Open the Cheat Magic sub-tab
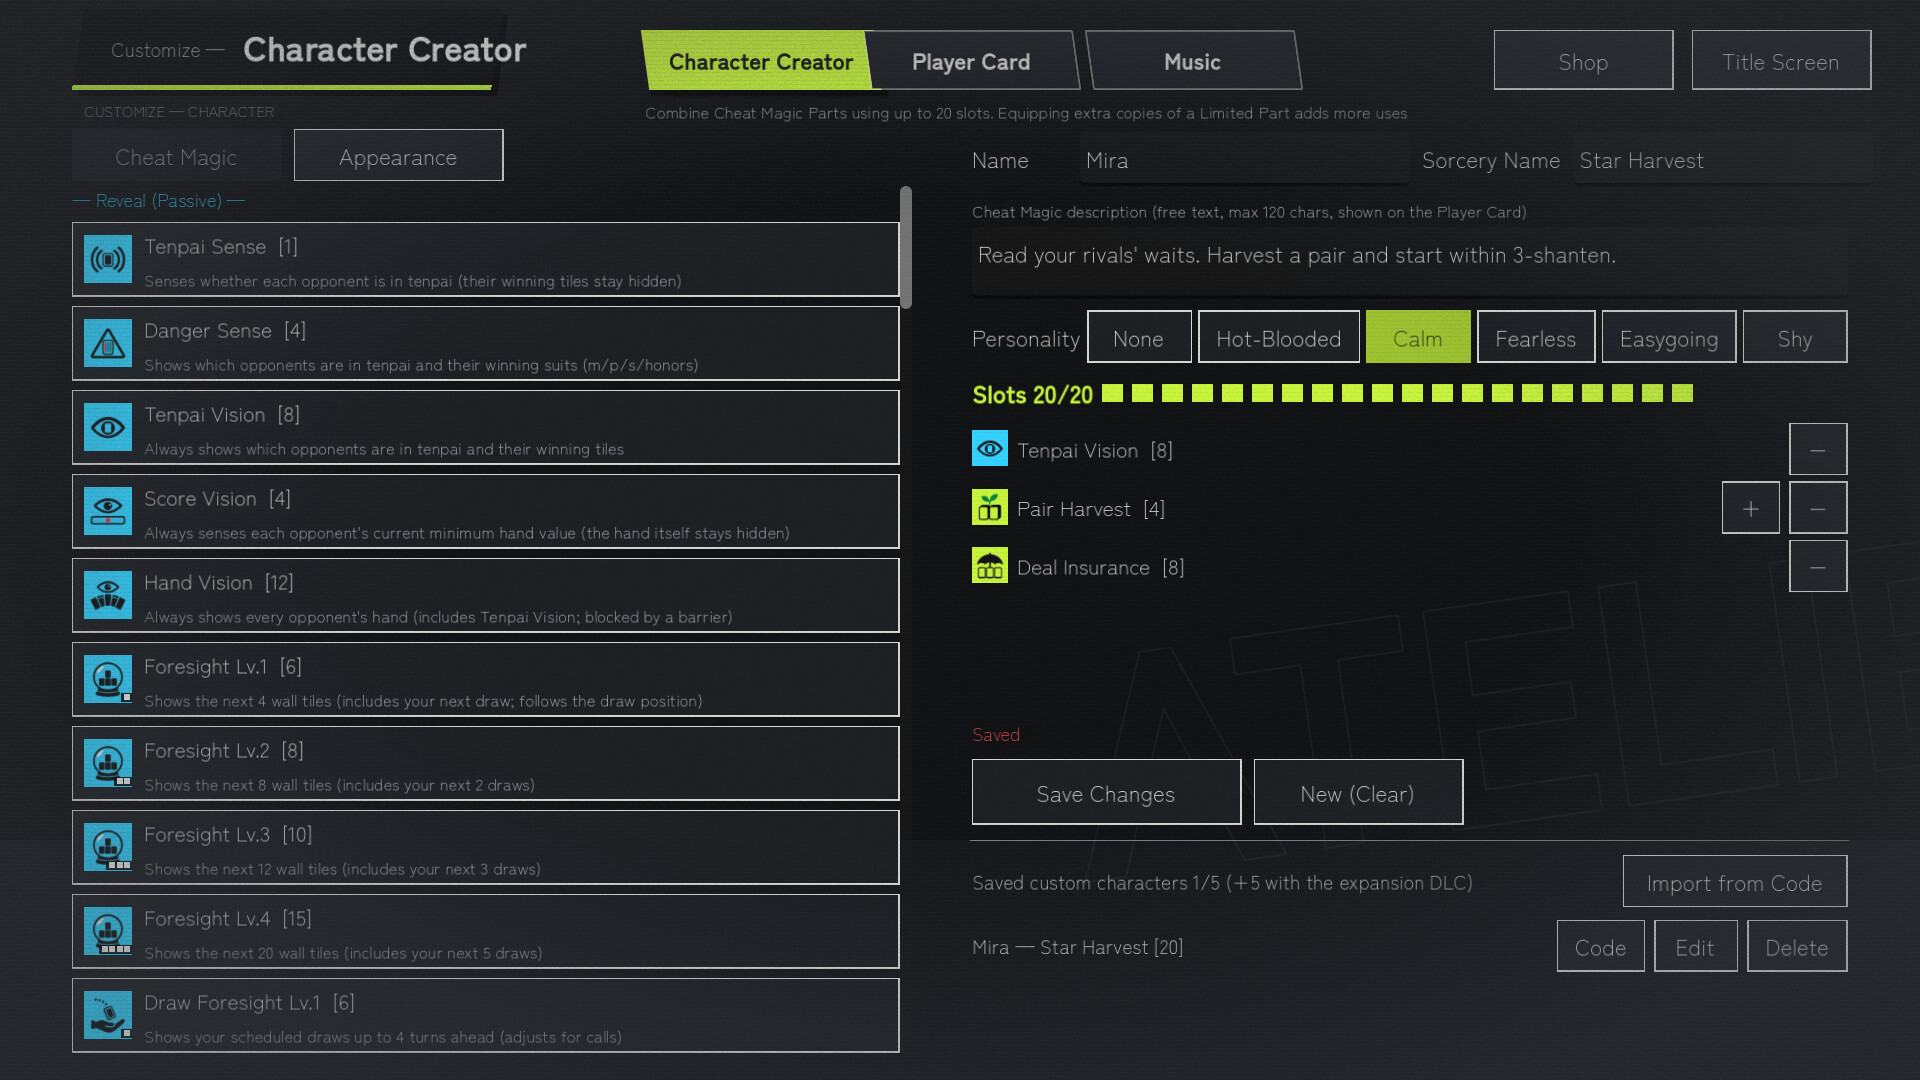The width and height of the screenshot is (1920, 1080). [176, 156]
